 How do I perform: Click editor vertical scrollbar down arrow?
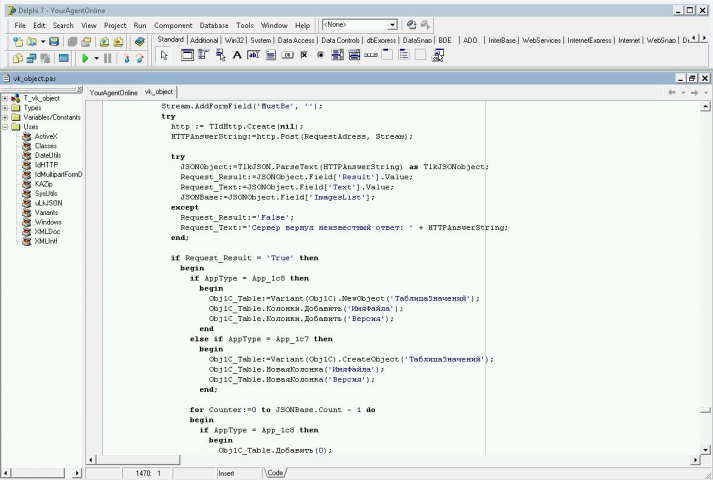(x=705, y=450)
